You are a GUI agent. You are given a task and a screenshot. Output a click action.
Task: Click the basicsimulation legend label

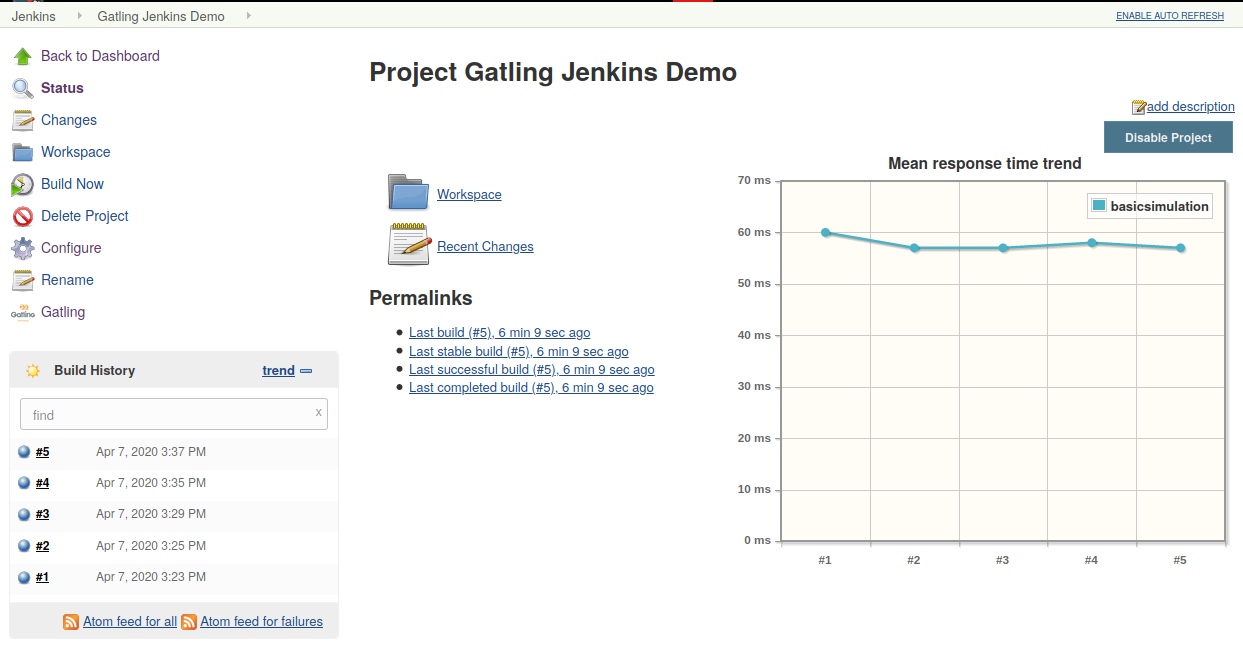pyautogui.click(x=1160, y=207)
